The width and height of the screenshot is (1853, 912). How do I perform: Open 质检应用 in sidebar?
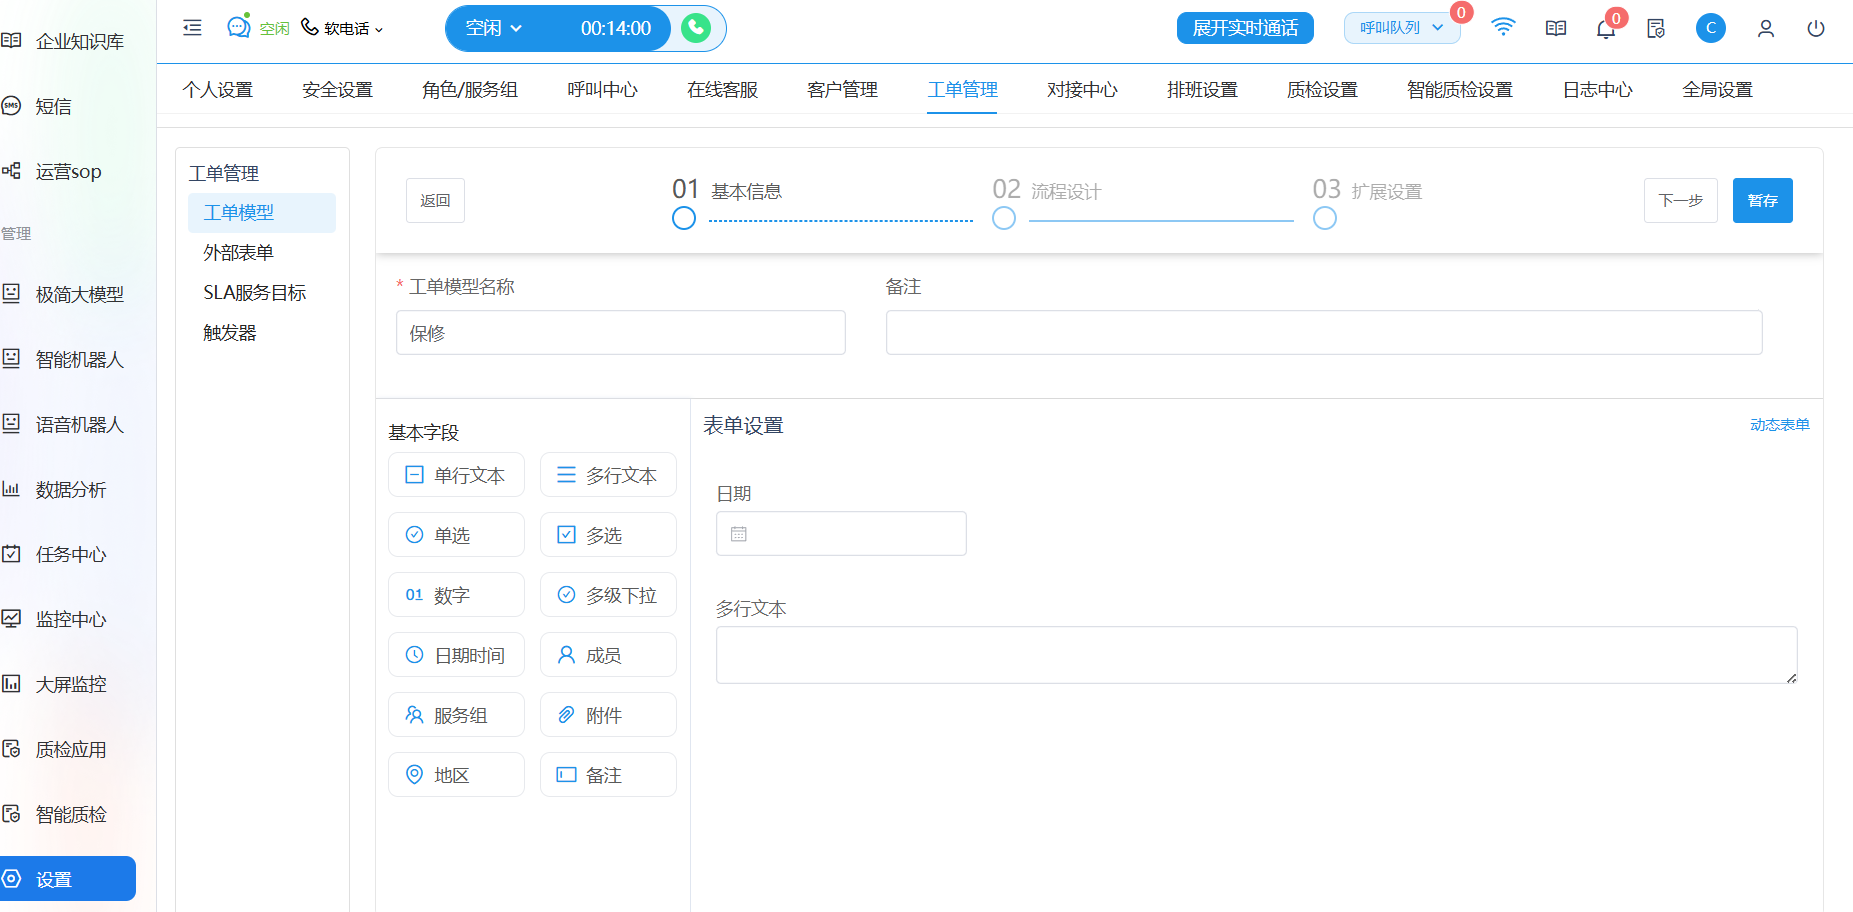68,749
